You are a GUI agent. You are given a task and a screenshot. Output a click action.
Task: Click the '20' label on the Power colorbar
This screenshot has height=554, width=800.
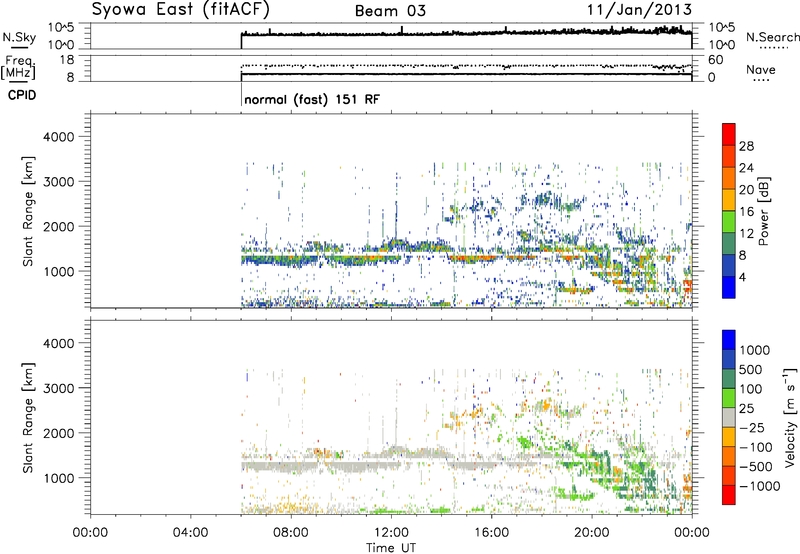tap(746, 190)
